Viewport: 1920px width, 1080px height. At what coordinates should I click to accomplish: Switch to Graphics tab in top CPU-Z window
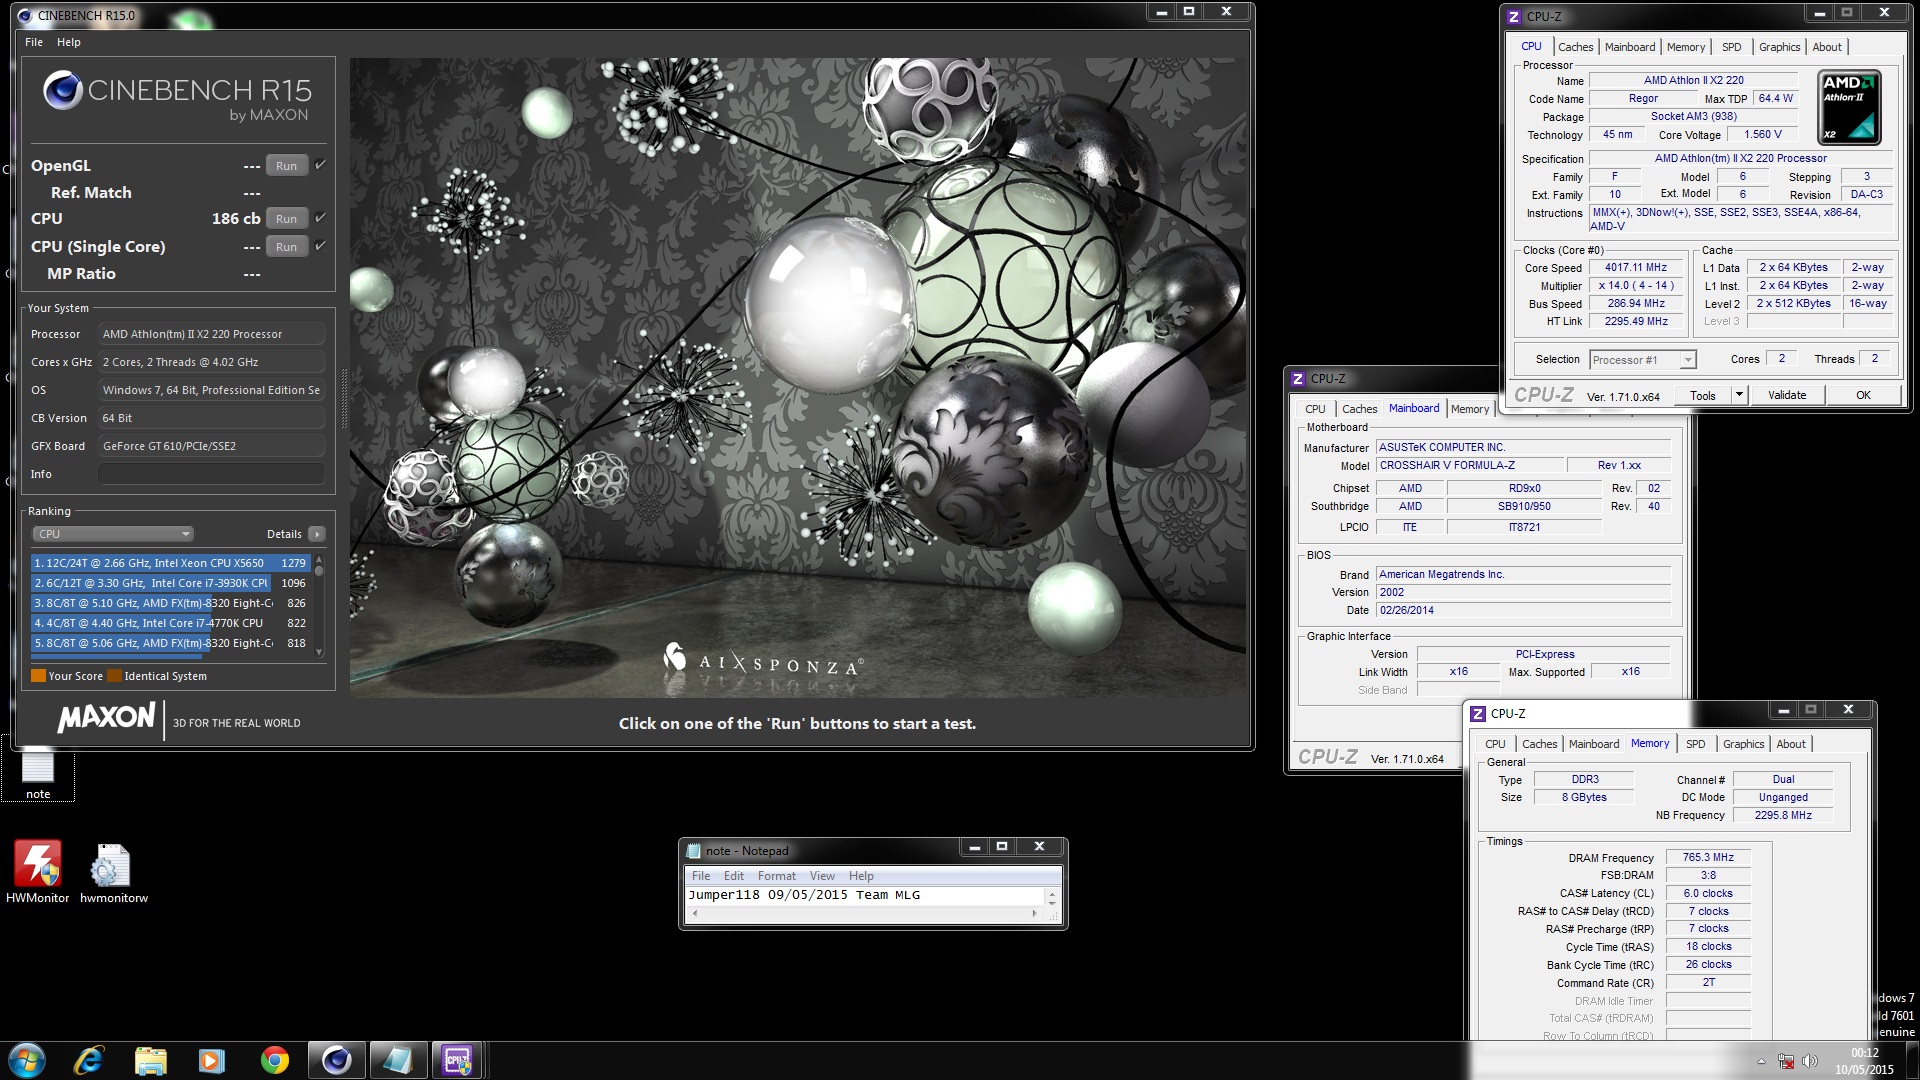tap(1779, 47)
